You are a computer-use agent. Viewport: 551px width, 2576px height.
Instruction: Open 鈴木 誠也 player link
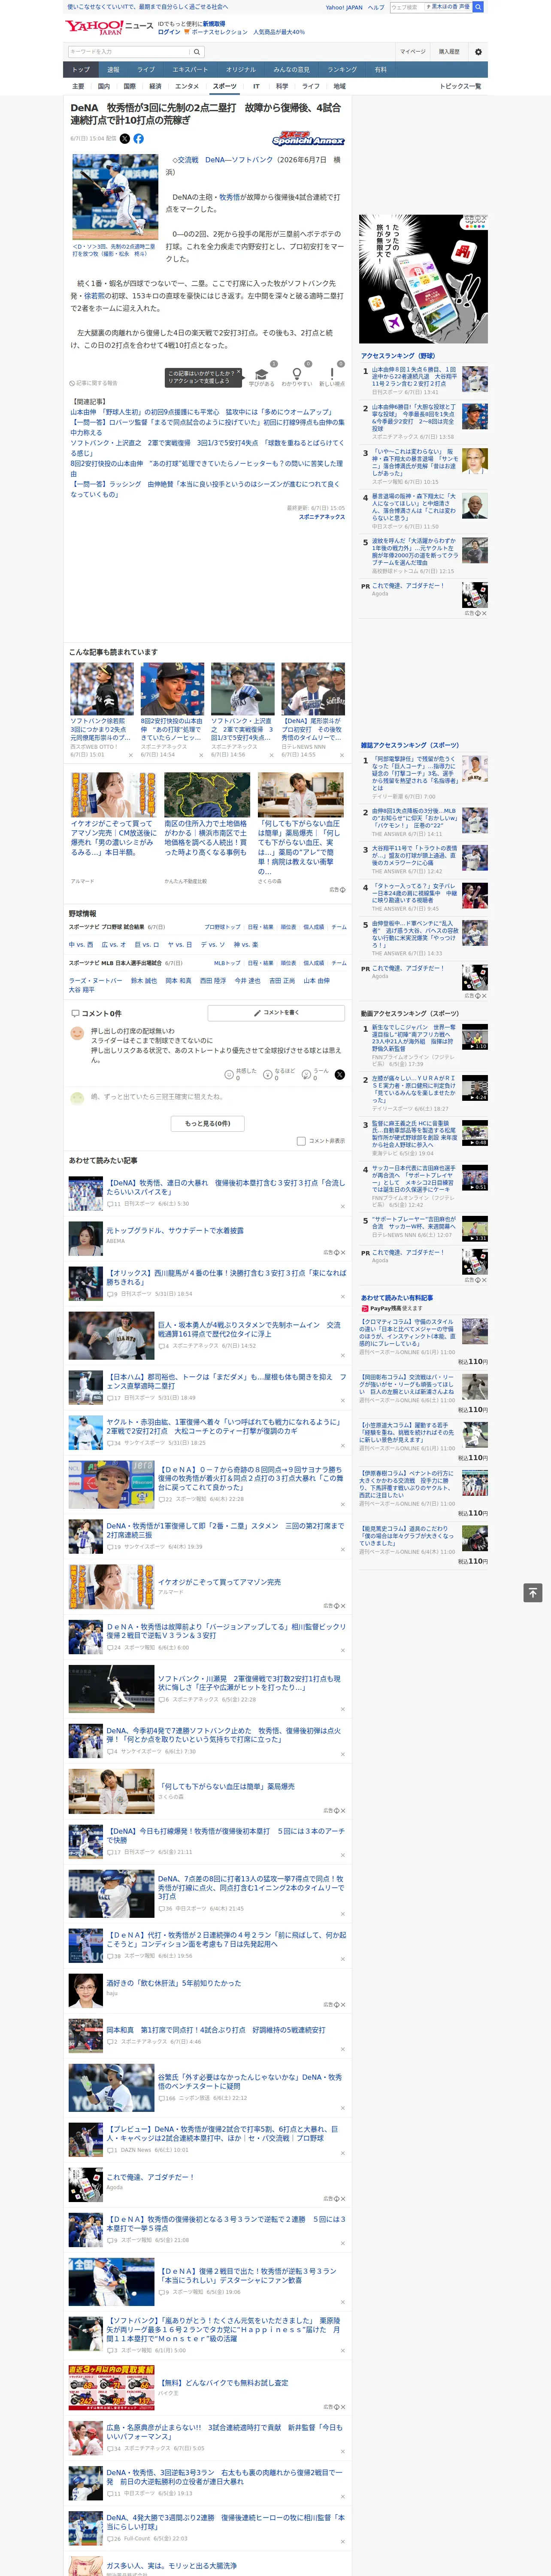144,980
